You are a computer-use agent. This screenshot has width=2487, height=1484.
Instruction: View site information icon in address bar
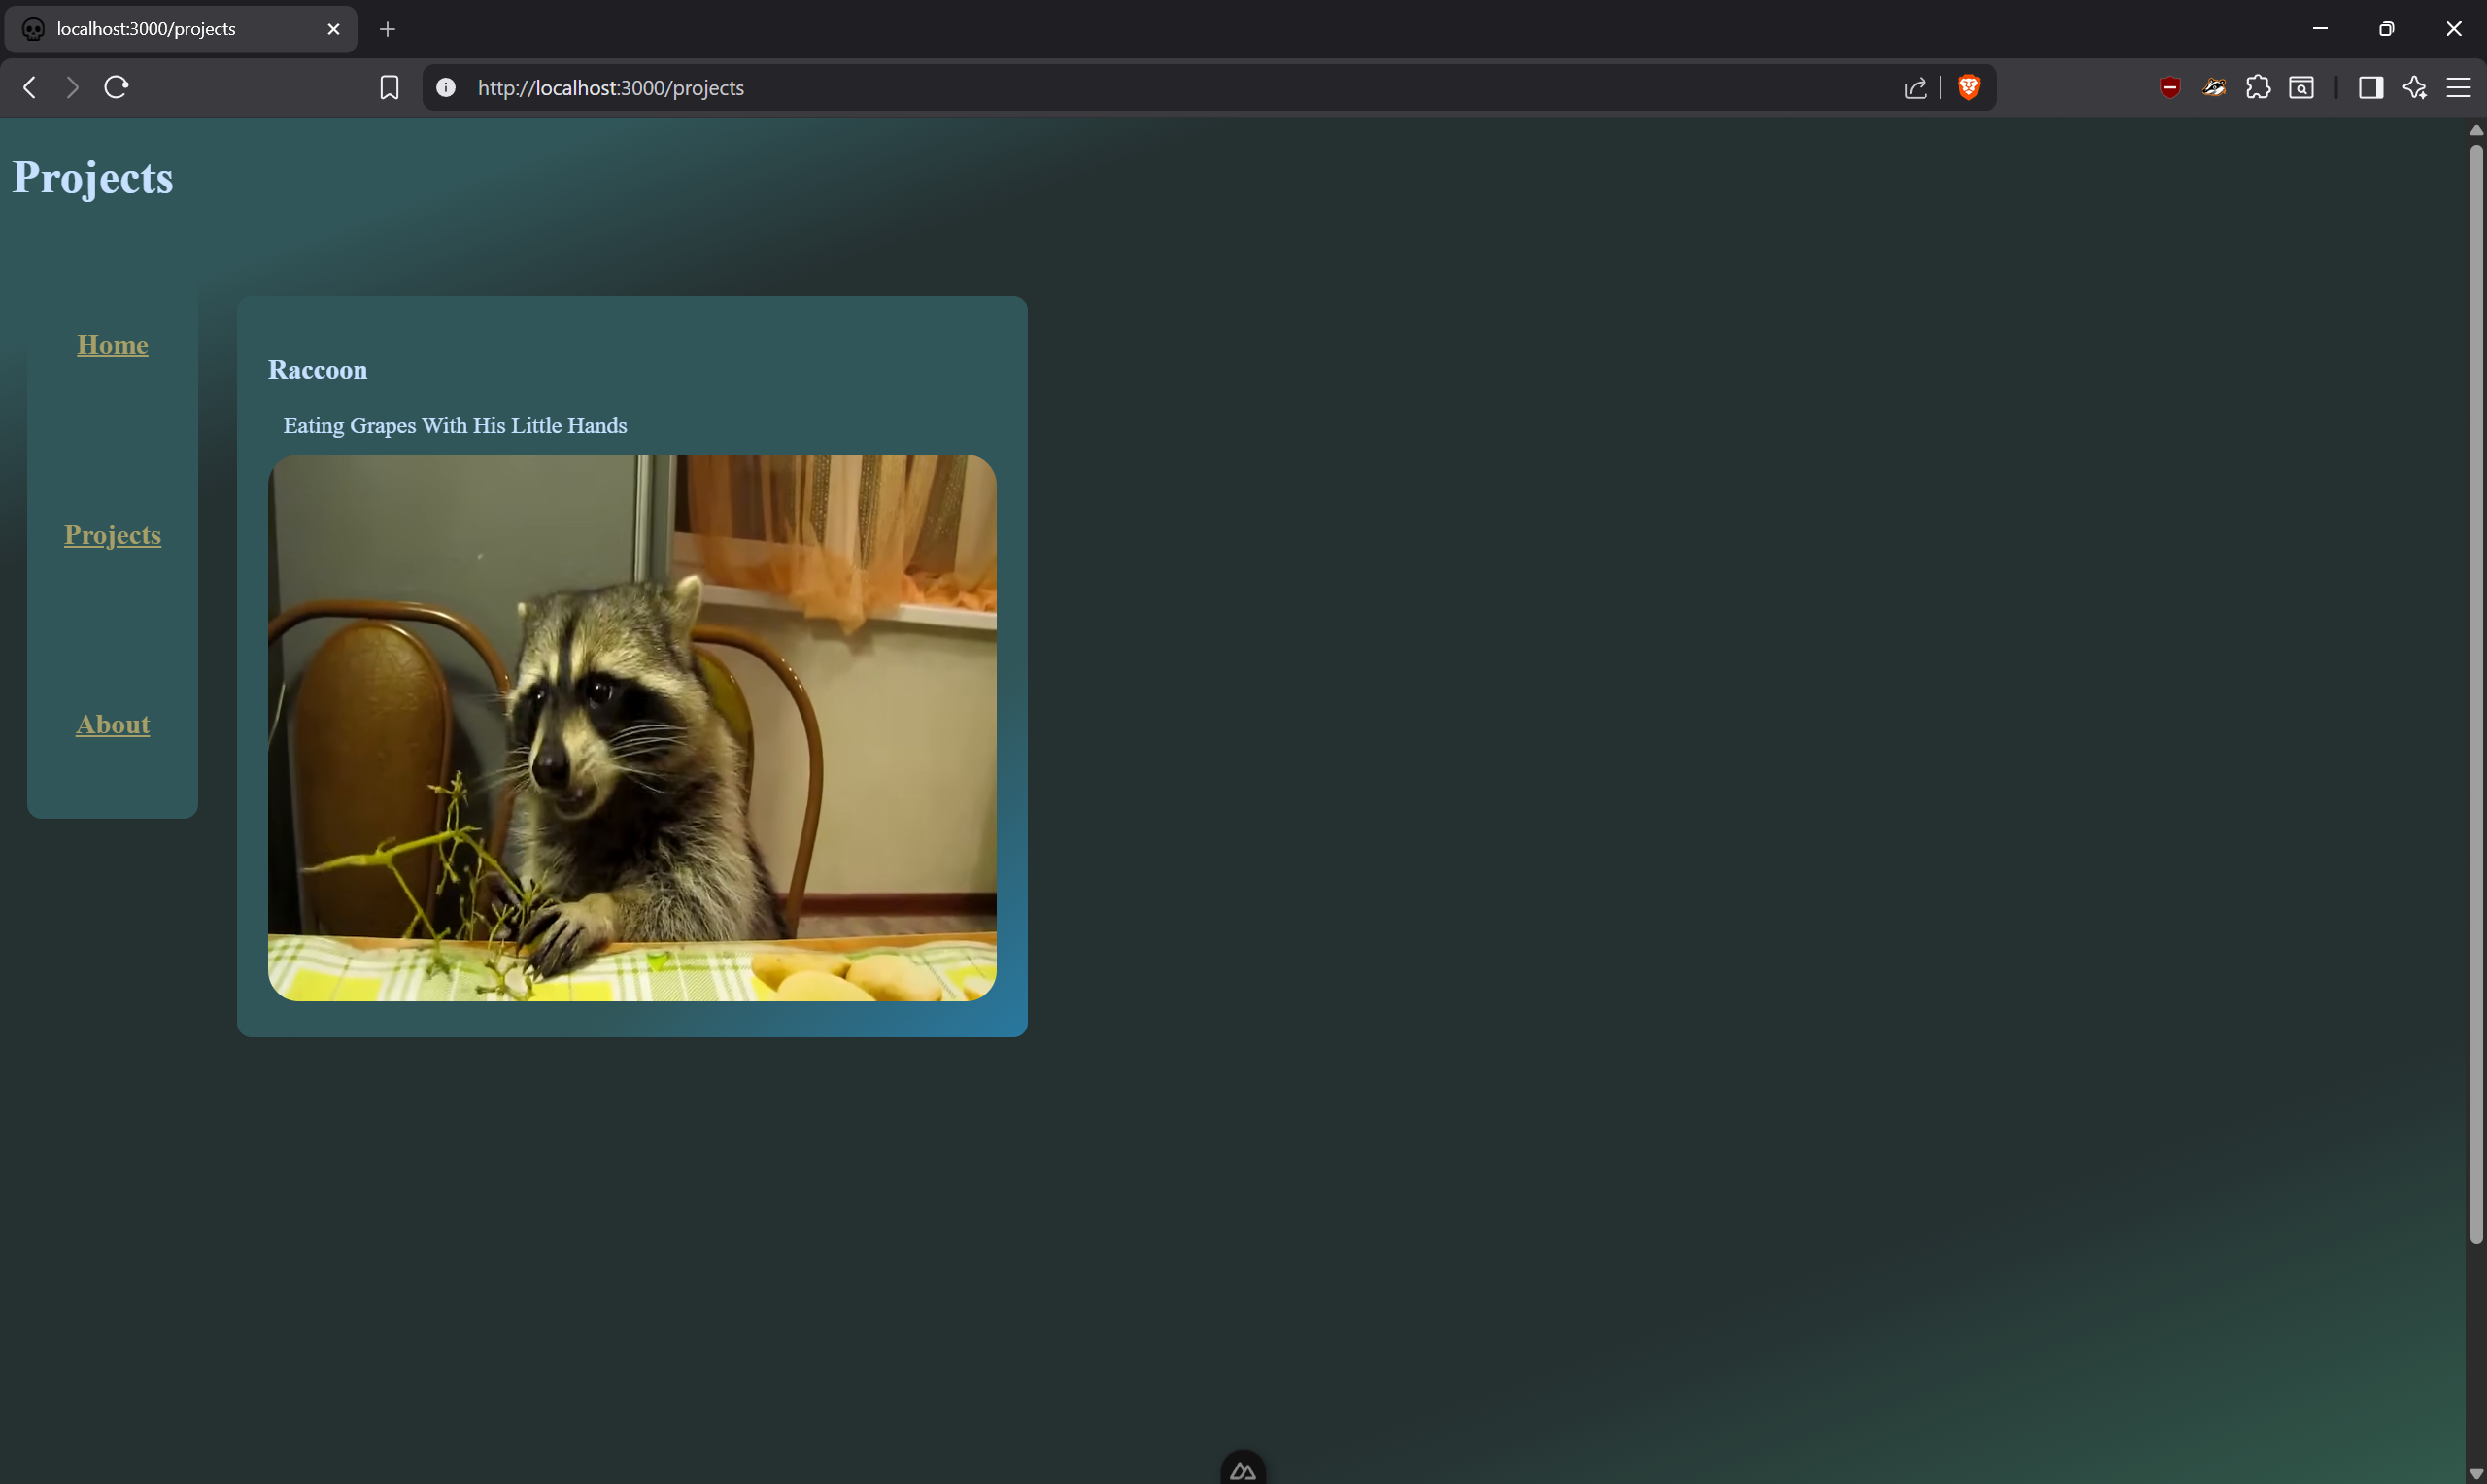(x=446, y=88)
